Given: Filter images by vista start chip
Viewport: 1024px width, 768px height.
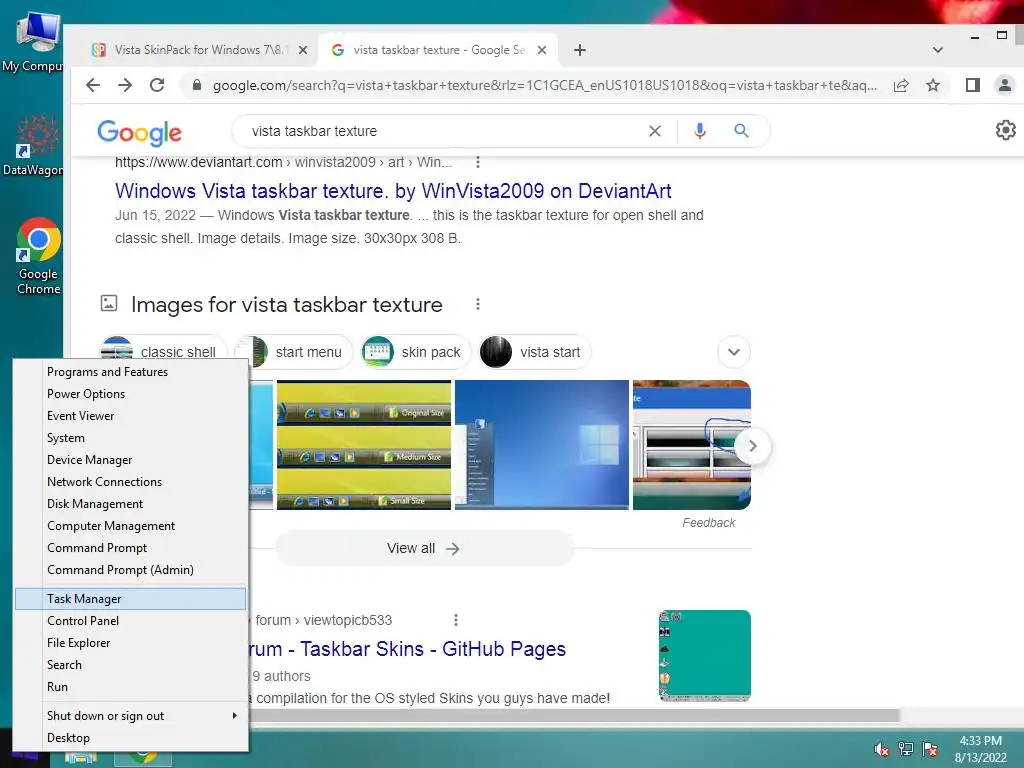Looking at the screenshot, I should tap(534, 352).
